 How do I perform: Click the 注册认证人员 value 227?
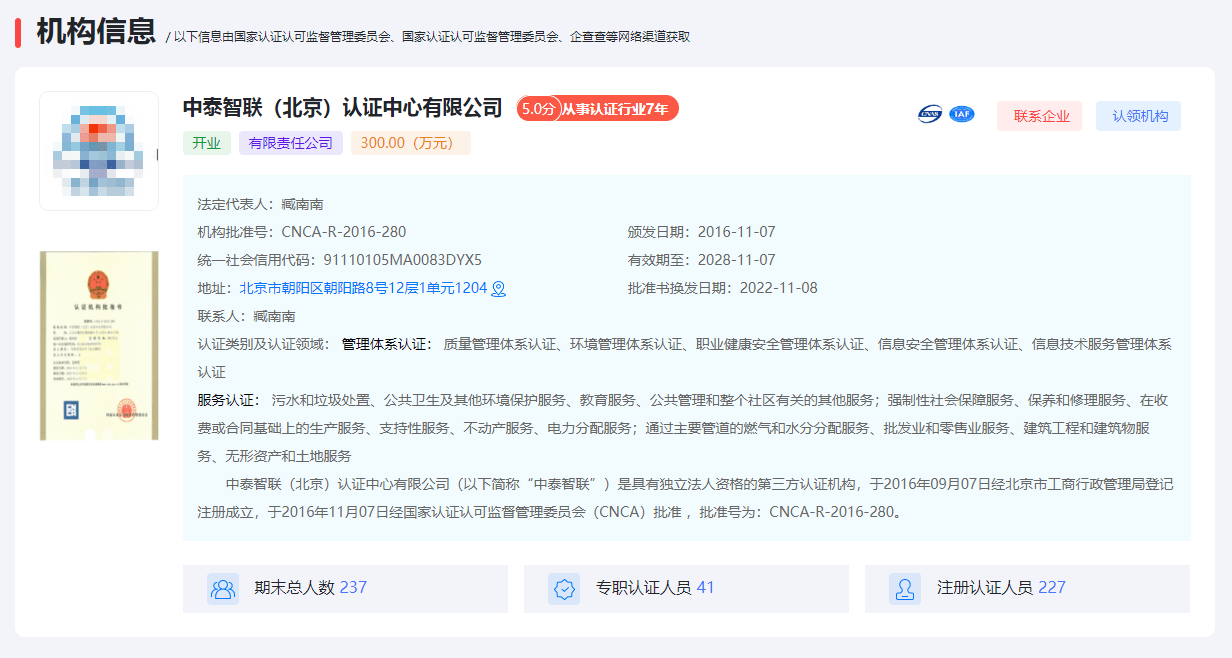[x=1052, y=588]
